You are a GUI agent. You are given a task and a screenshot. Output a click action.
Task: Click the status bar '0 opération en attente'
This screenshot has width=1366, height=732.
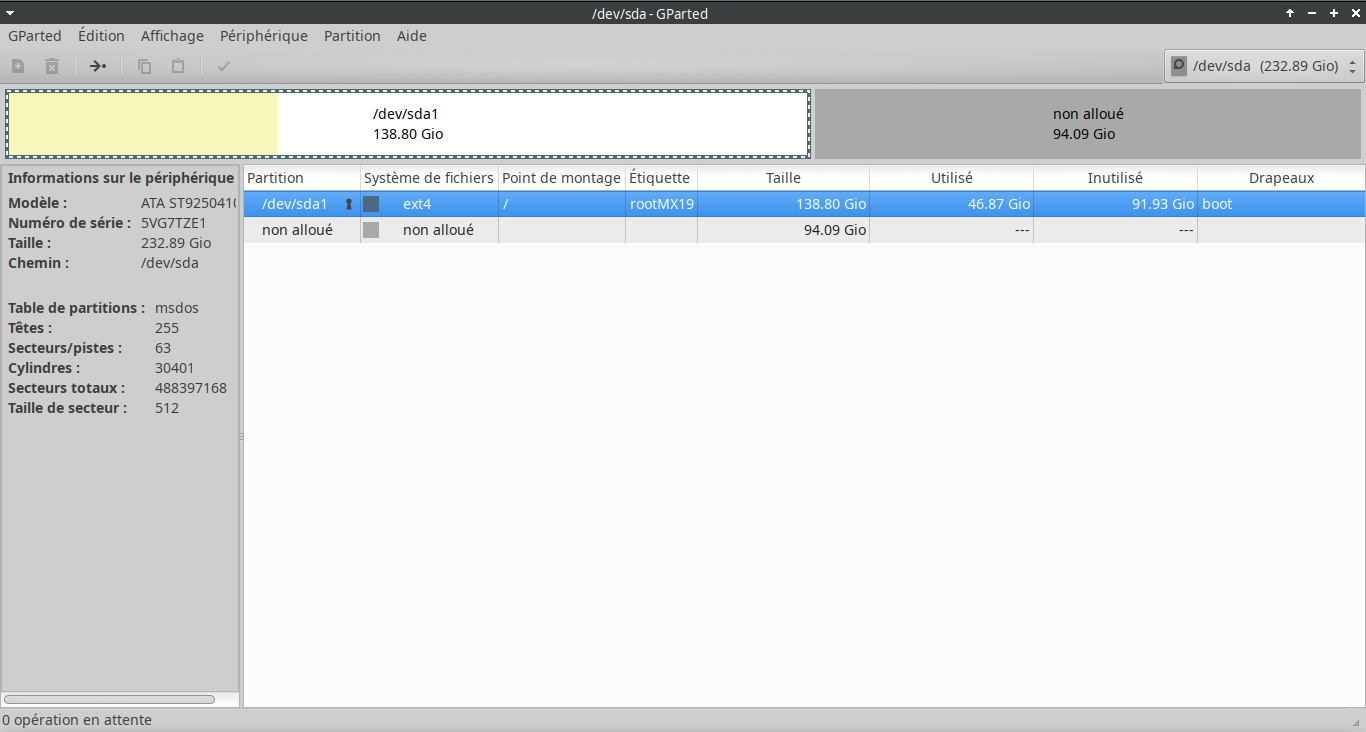coord(77,720)
